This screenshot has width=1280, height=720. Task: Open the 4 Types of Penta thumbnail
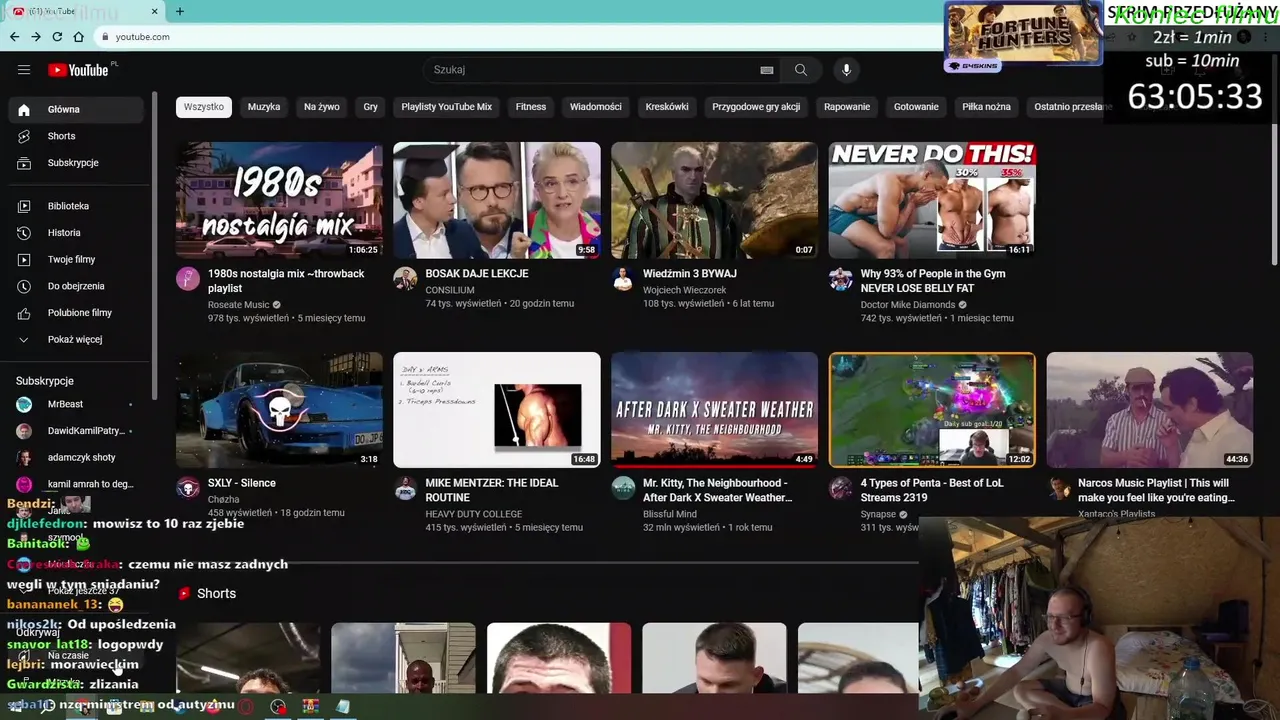pyautogui.click(x=932, y=410)
